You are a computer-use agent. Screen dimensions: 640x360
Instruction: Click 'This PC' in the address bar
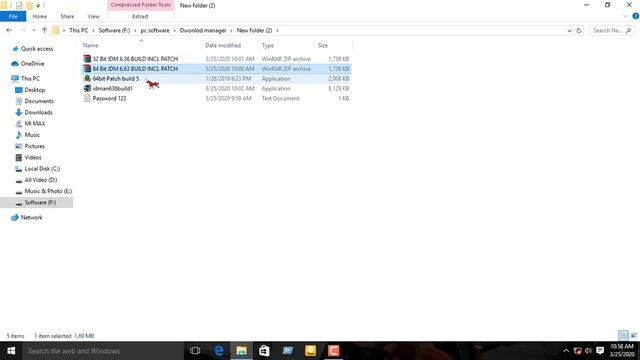click(78, 31)
